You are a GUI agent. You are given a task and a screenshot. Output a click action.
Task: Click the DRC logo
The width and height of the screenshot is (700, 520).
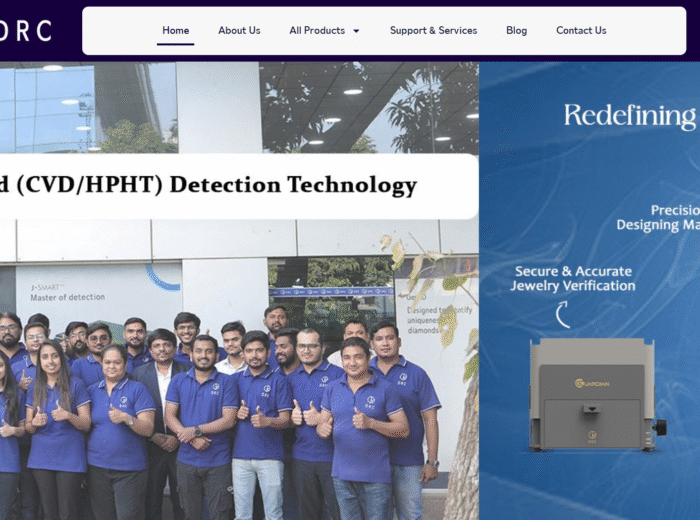tap(25, 31)
